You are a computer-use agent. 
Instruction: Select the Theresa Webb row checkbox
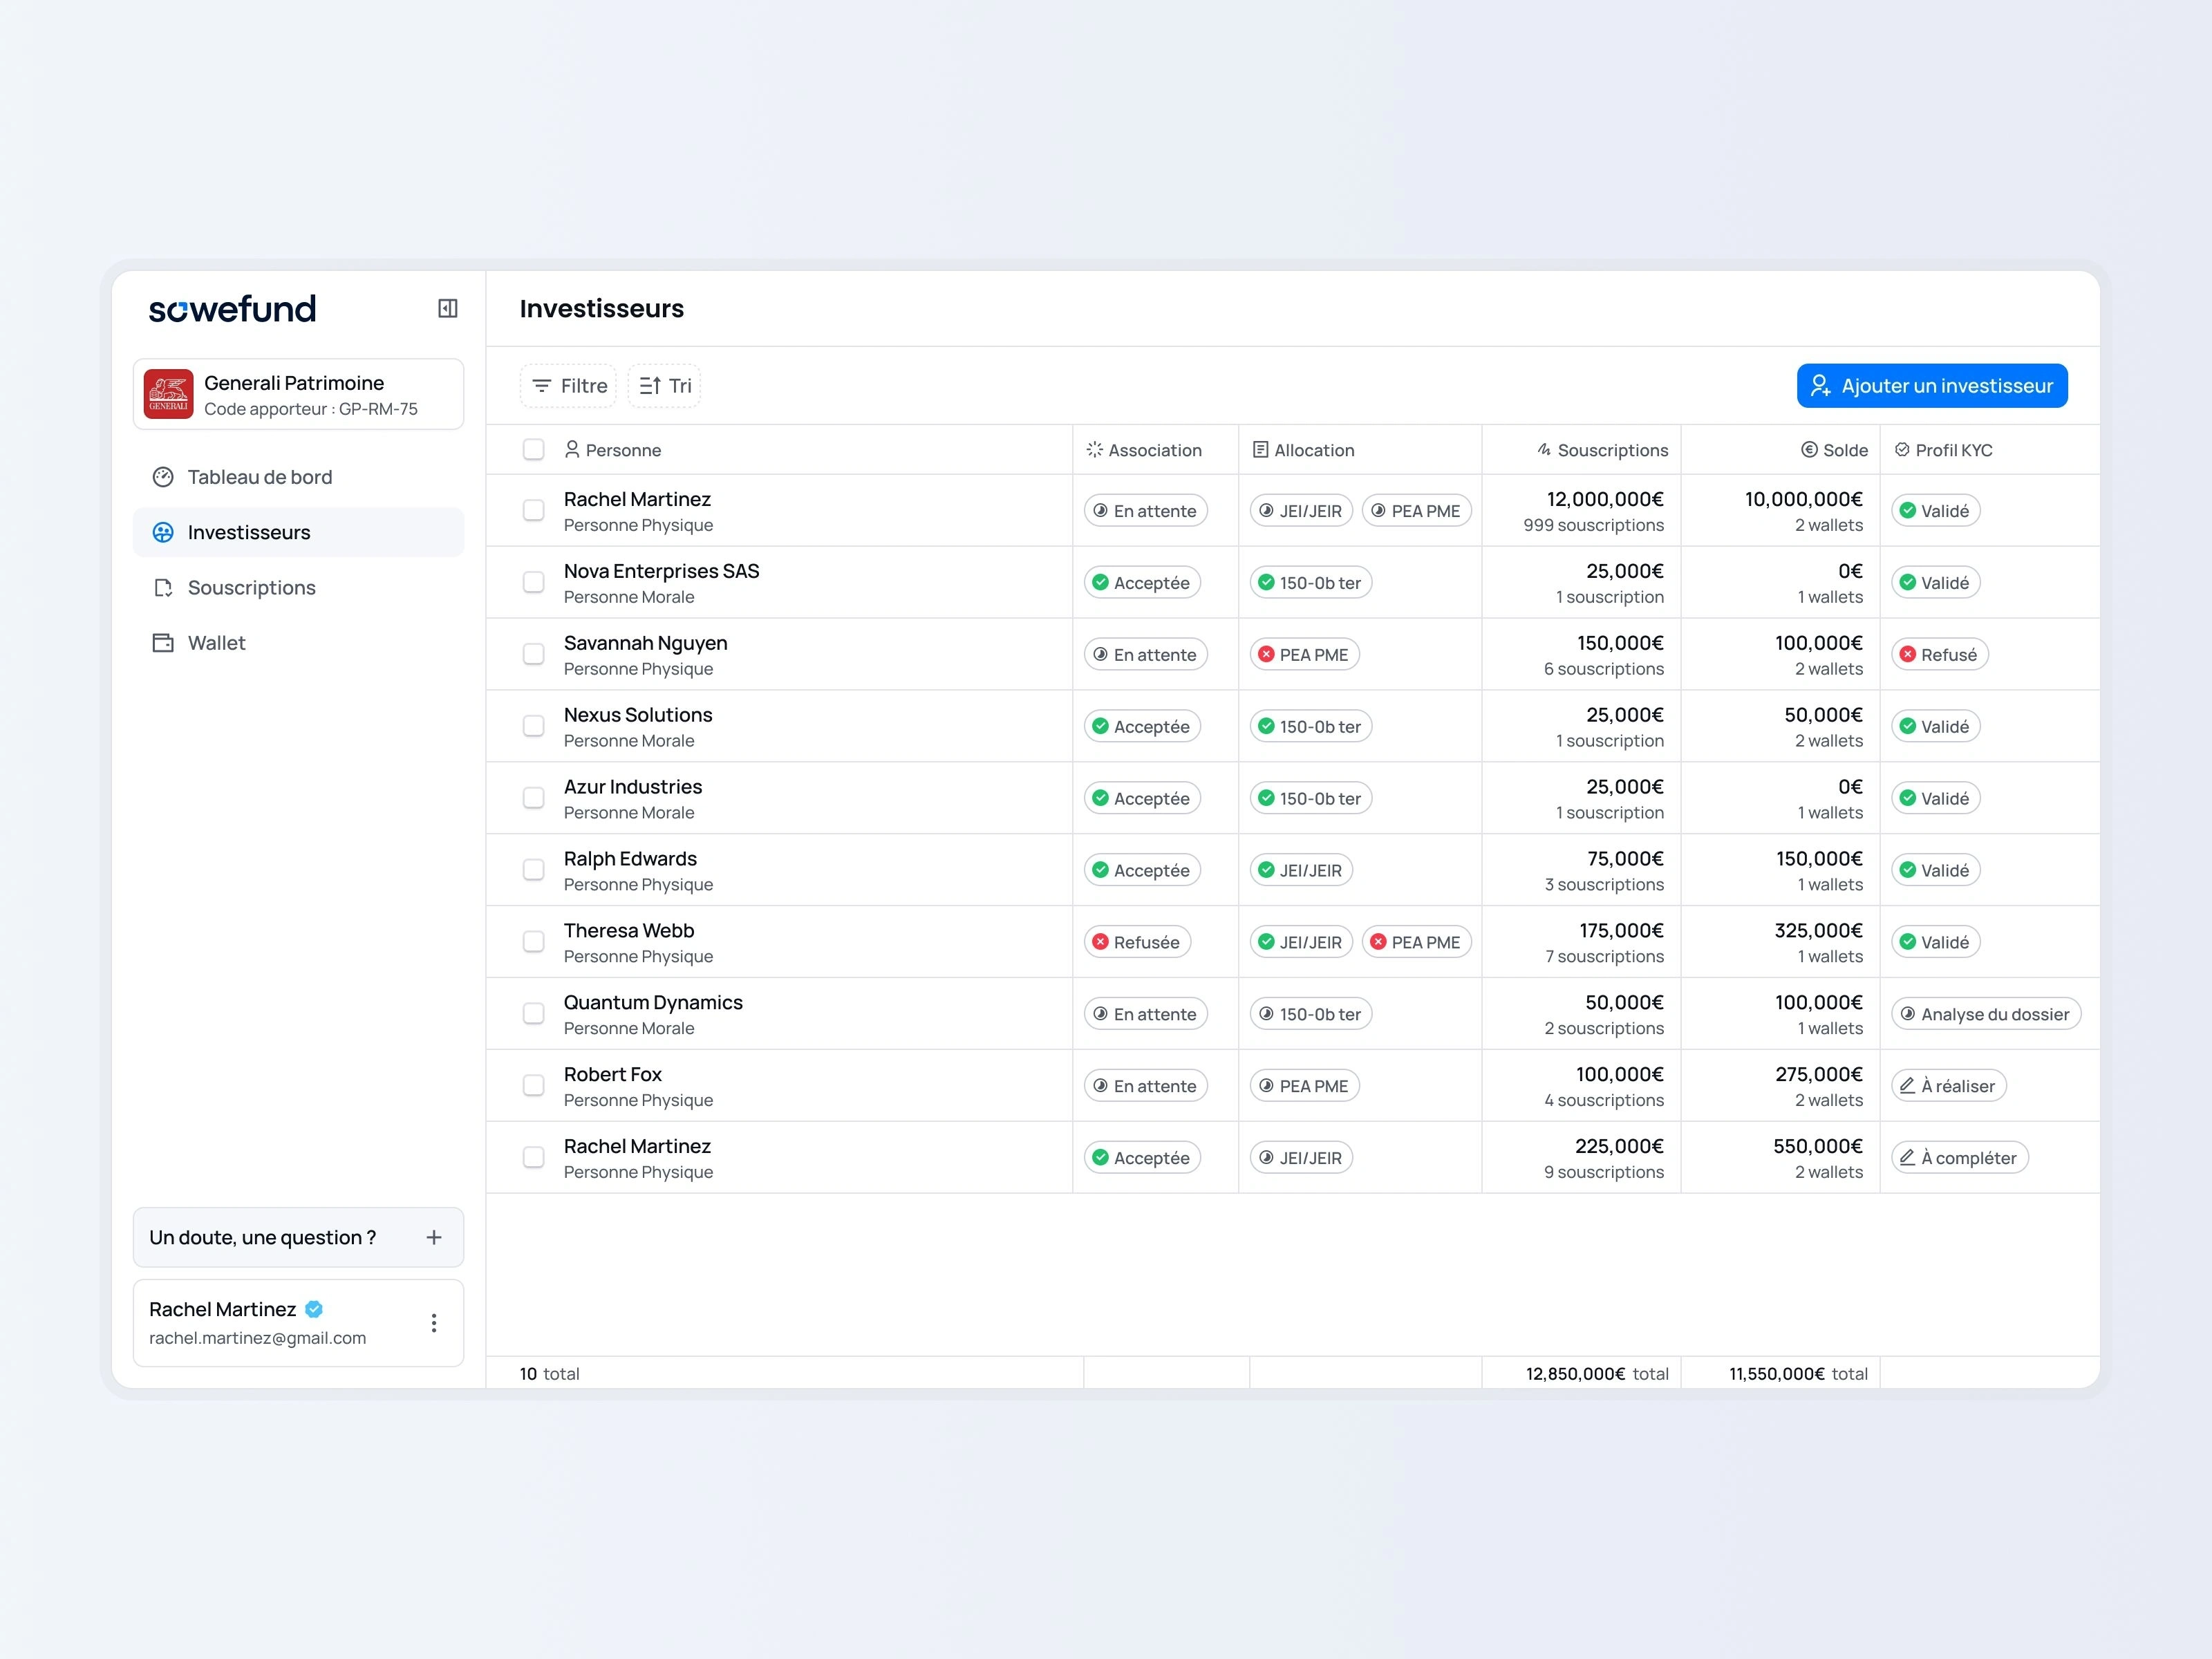534,942
